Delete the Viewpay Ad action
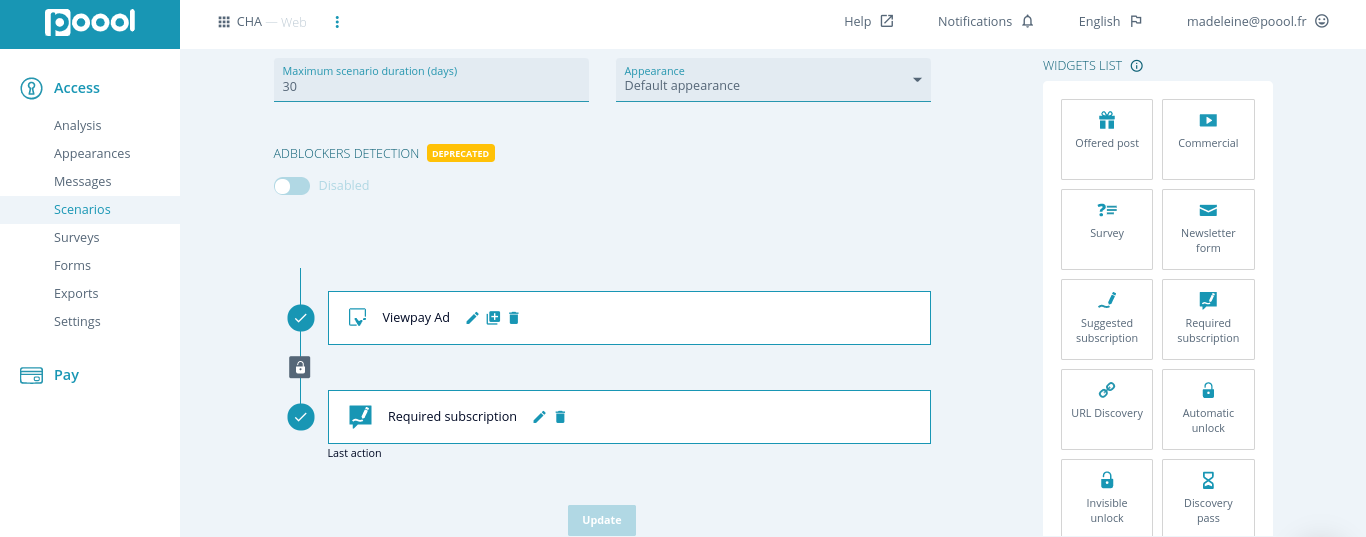This screenshot has height=537, width=1366. point(514,318)
